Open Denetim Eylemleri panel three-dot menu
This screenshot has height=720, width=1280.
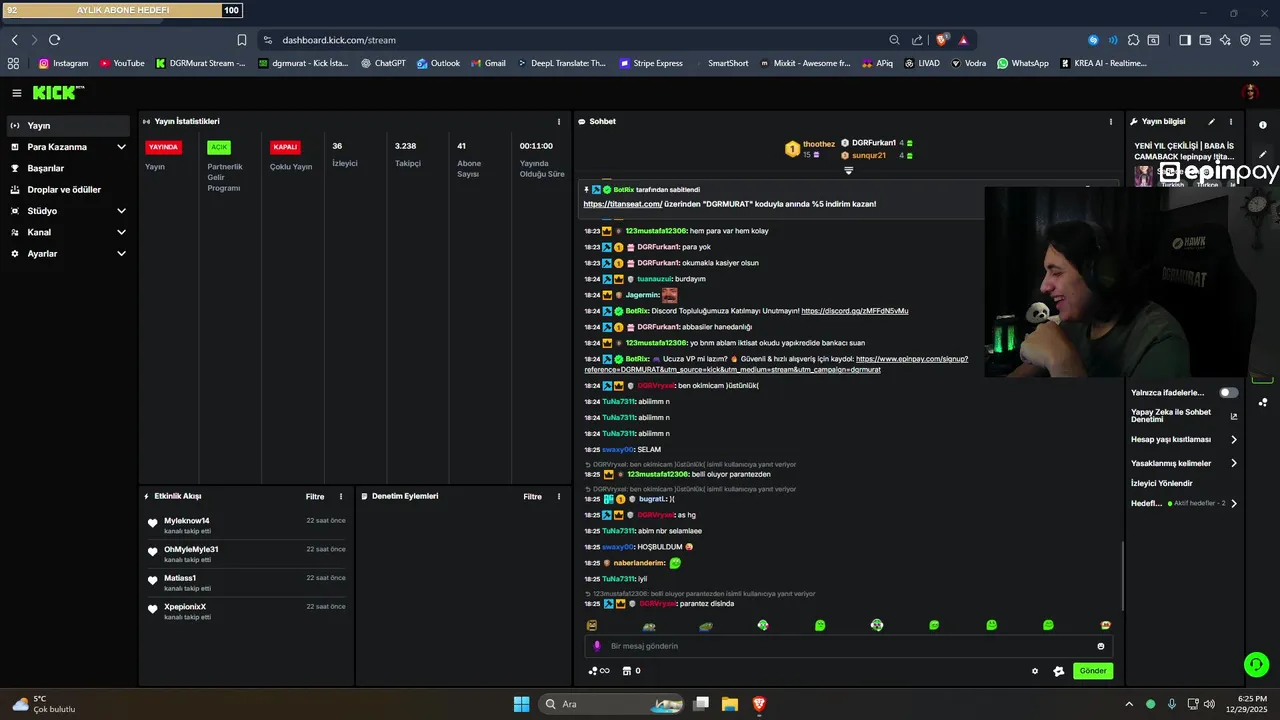[x=559, y=497]
